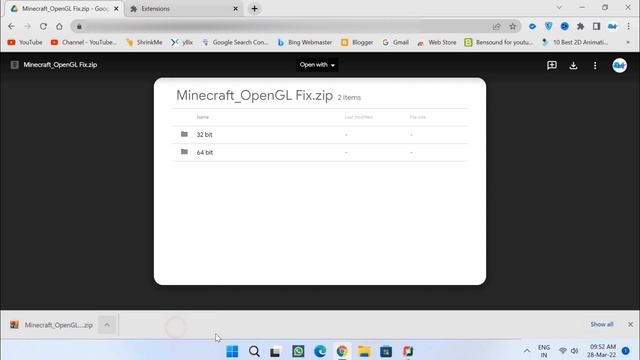Screen dimensions: 640x360
Task: Open the ShrinkMe bookmark
Action: tap(144, 42)
